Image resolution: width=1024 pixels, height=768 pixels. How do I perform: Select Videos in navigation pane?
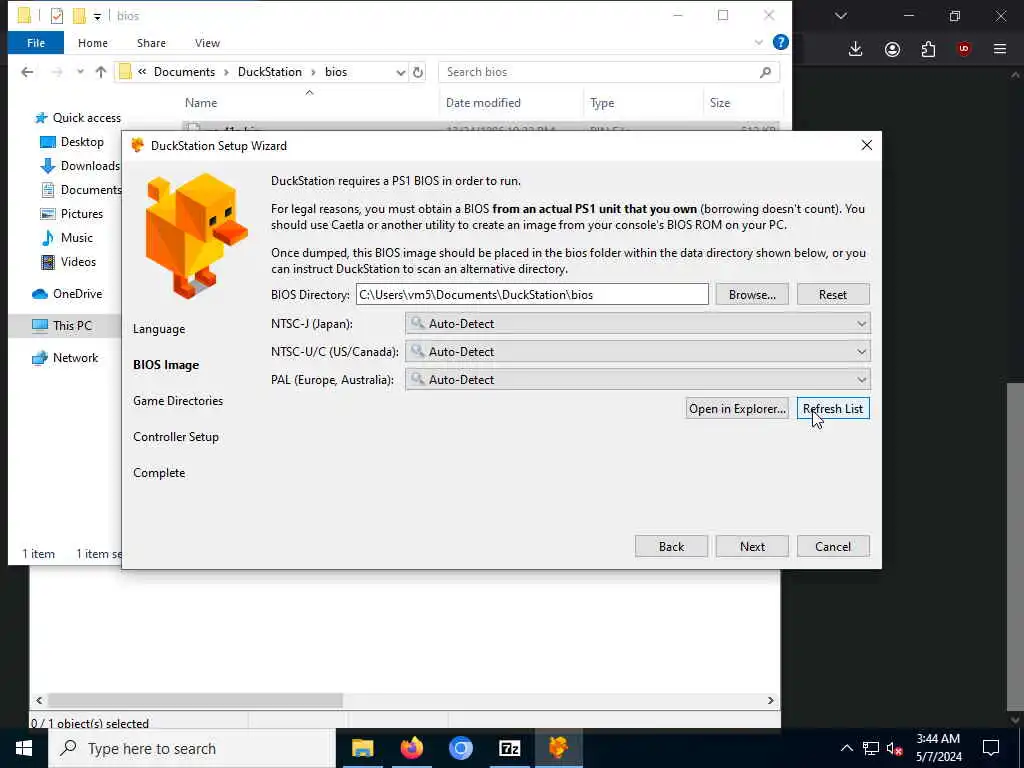pyautogui.click(x=69, y=262)
